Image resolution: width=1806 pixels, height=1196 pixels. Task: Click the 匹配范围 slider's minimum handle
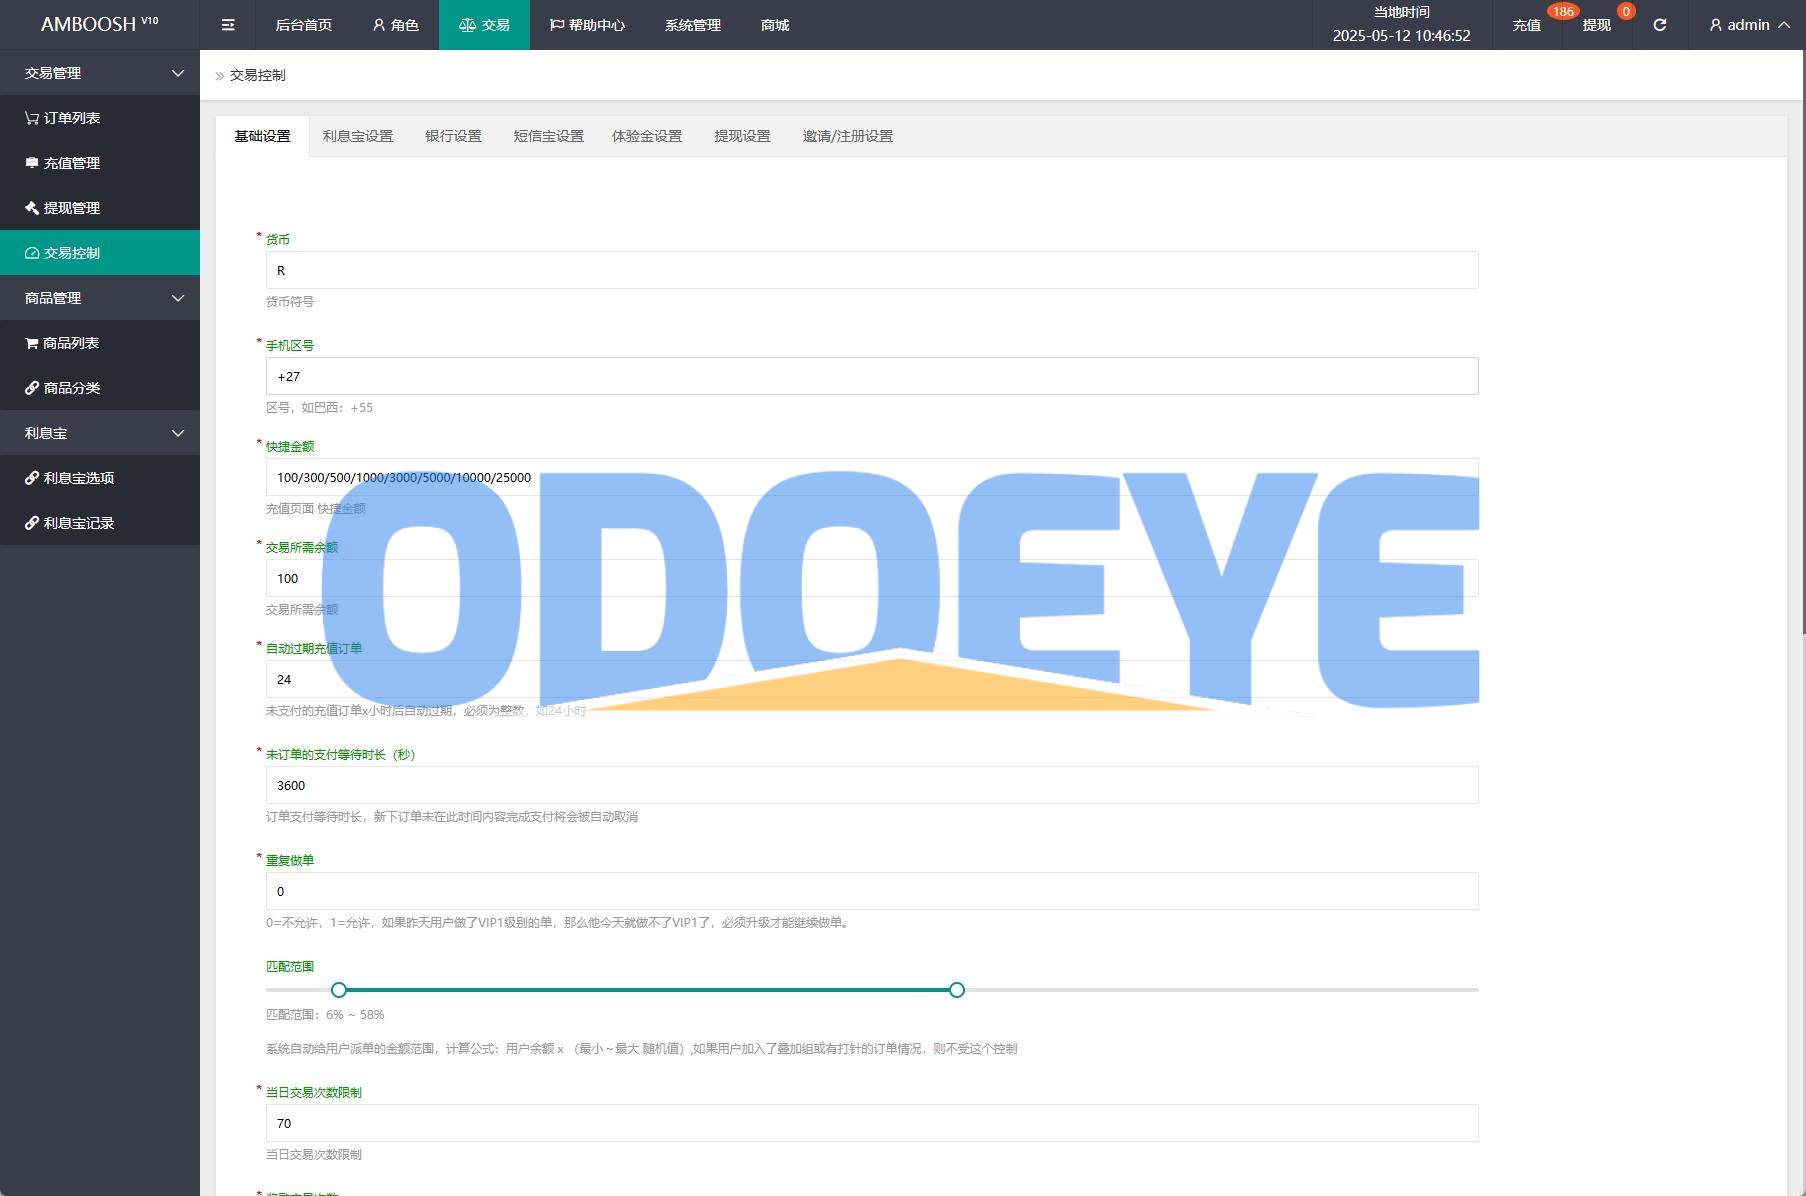339,990
